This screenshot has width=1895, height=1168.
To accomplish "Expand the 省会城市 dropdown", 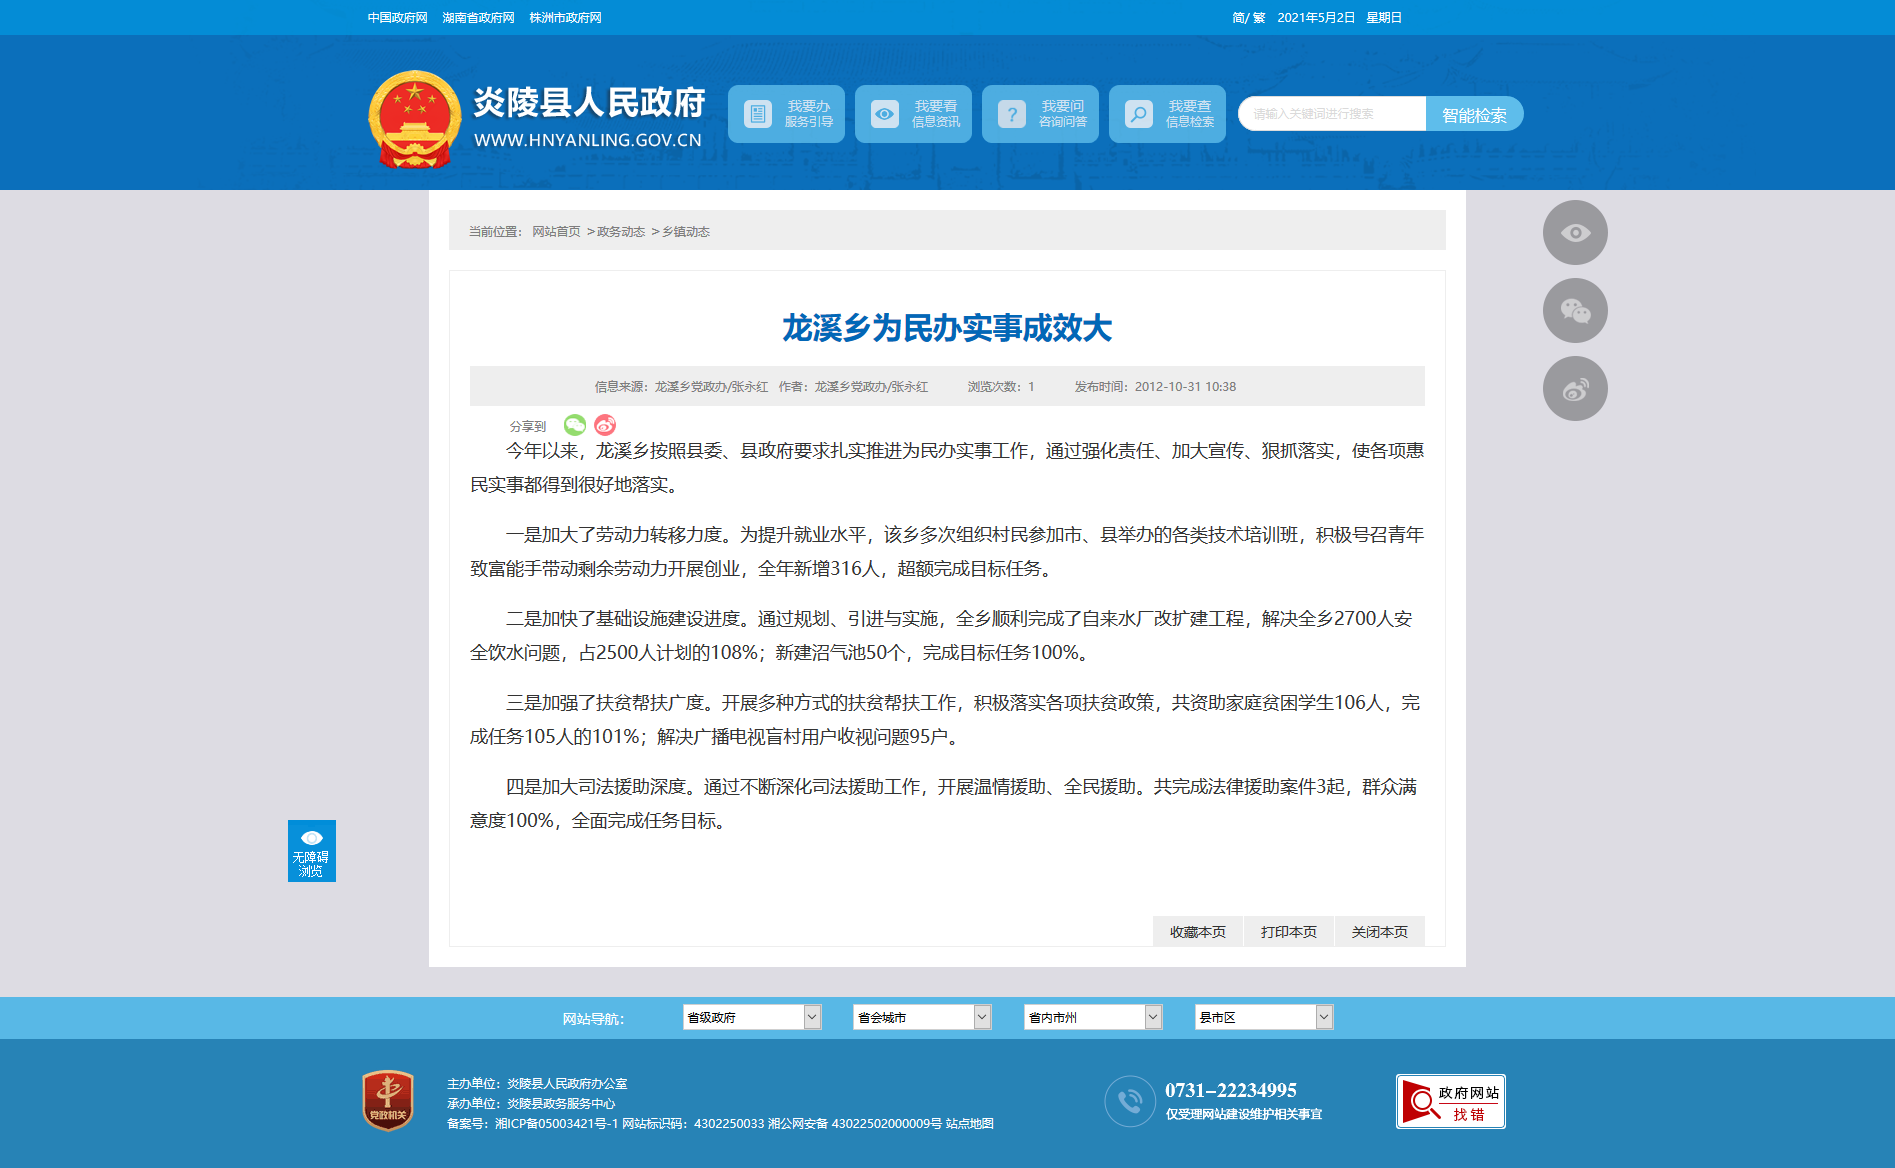I will click(x=922, y=1017).
